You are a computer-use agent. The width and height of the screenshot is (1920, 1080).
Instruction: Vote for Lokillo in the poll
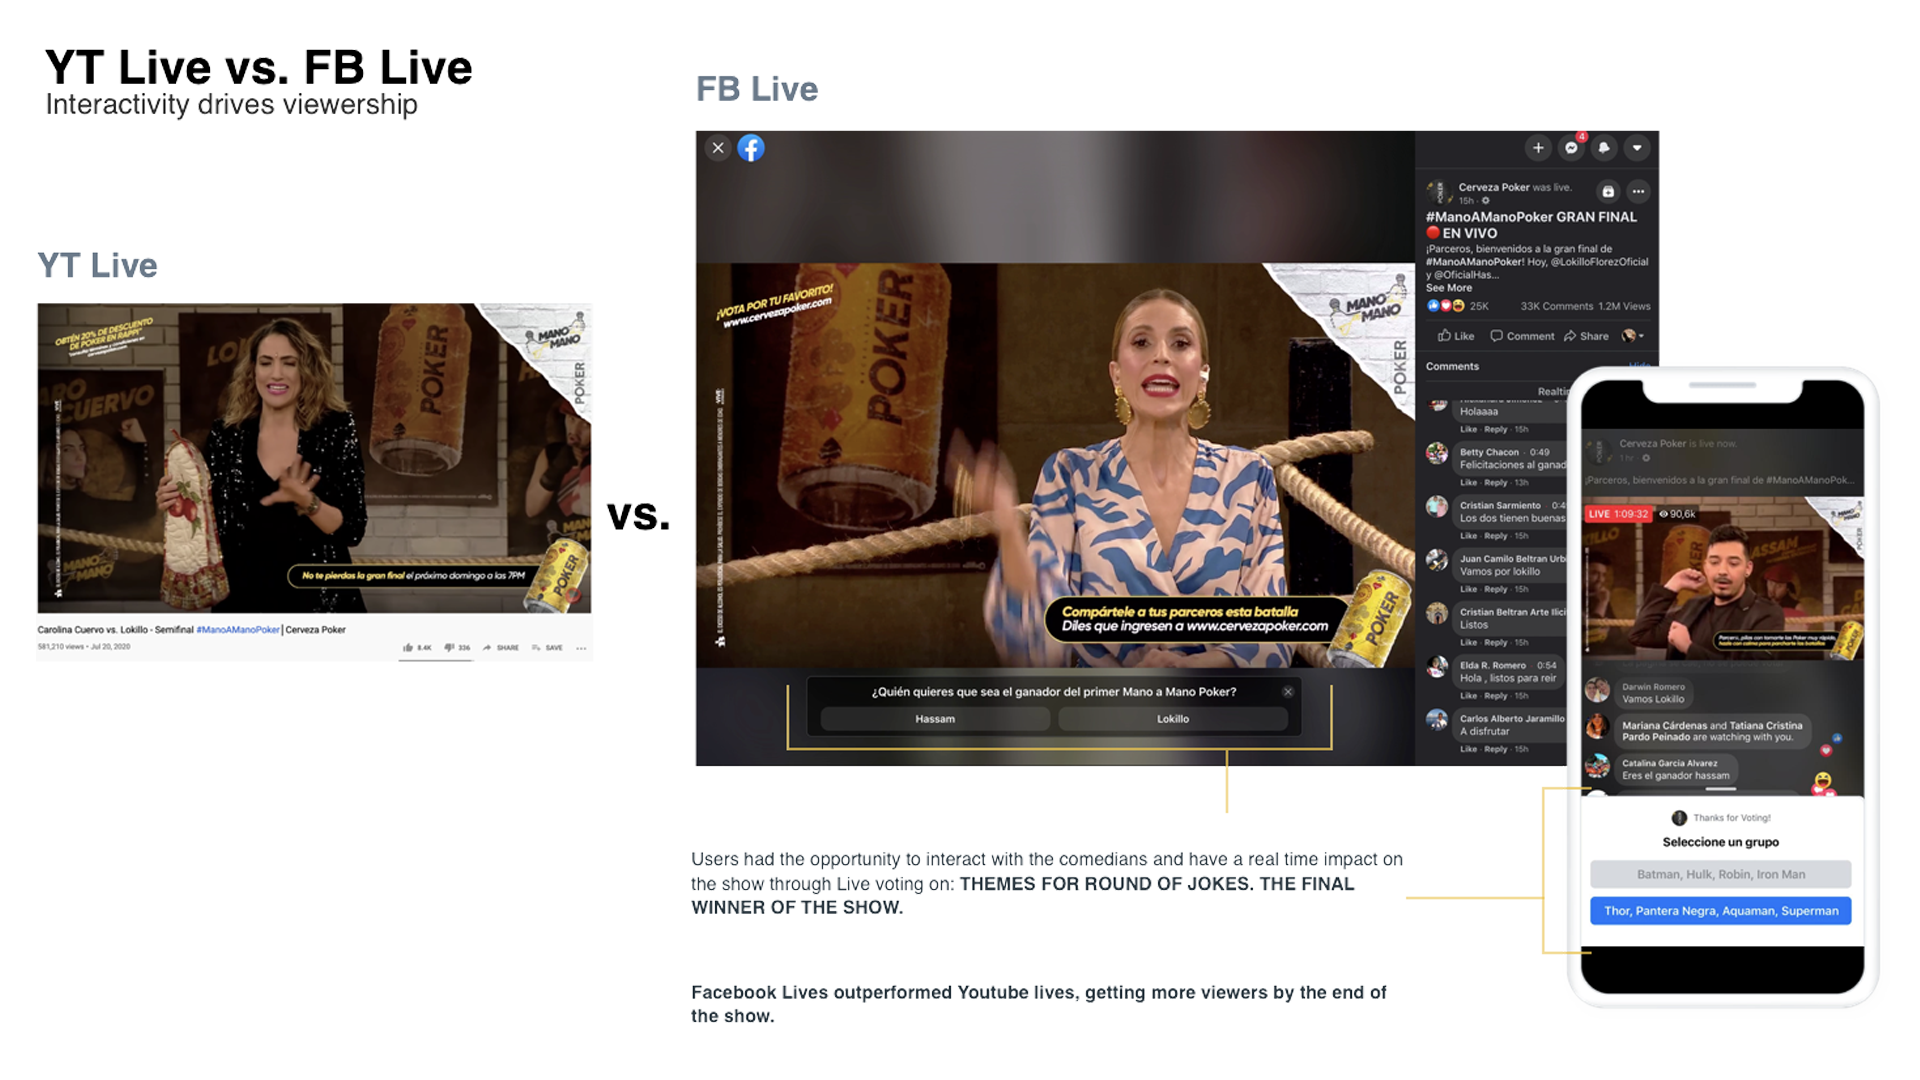point(1173,719)
